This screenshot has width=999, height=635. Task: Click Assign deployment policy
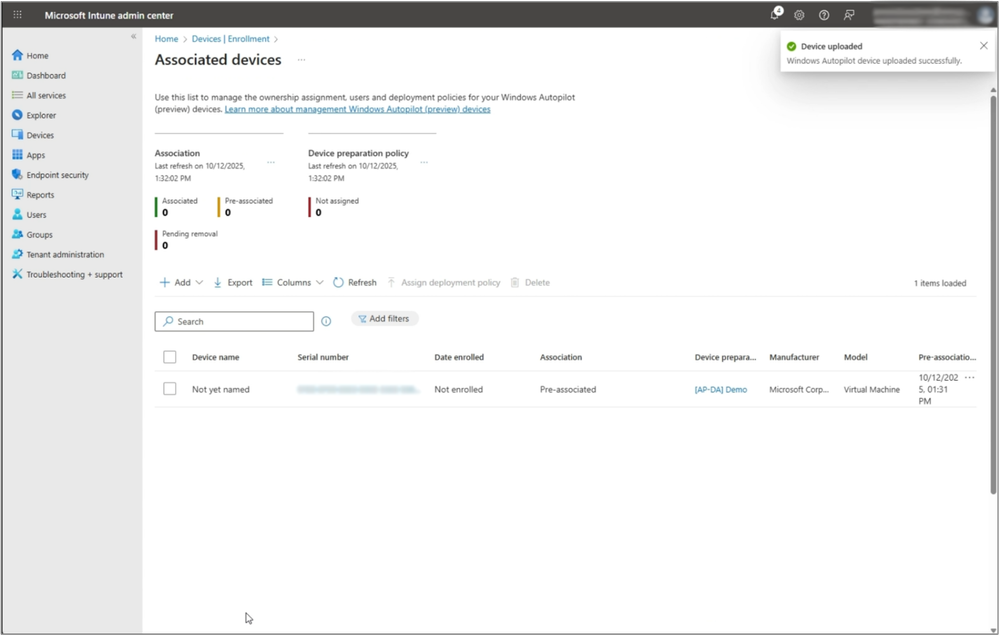point(443,282)
